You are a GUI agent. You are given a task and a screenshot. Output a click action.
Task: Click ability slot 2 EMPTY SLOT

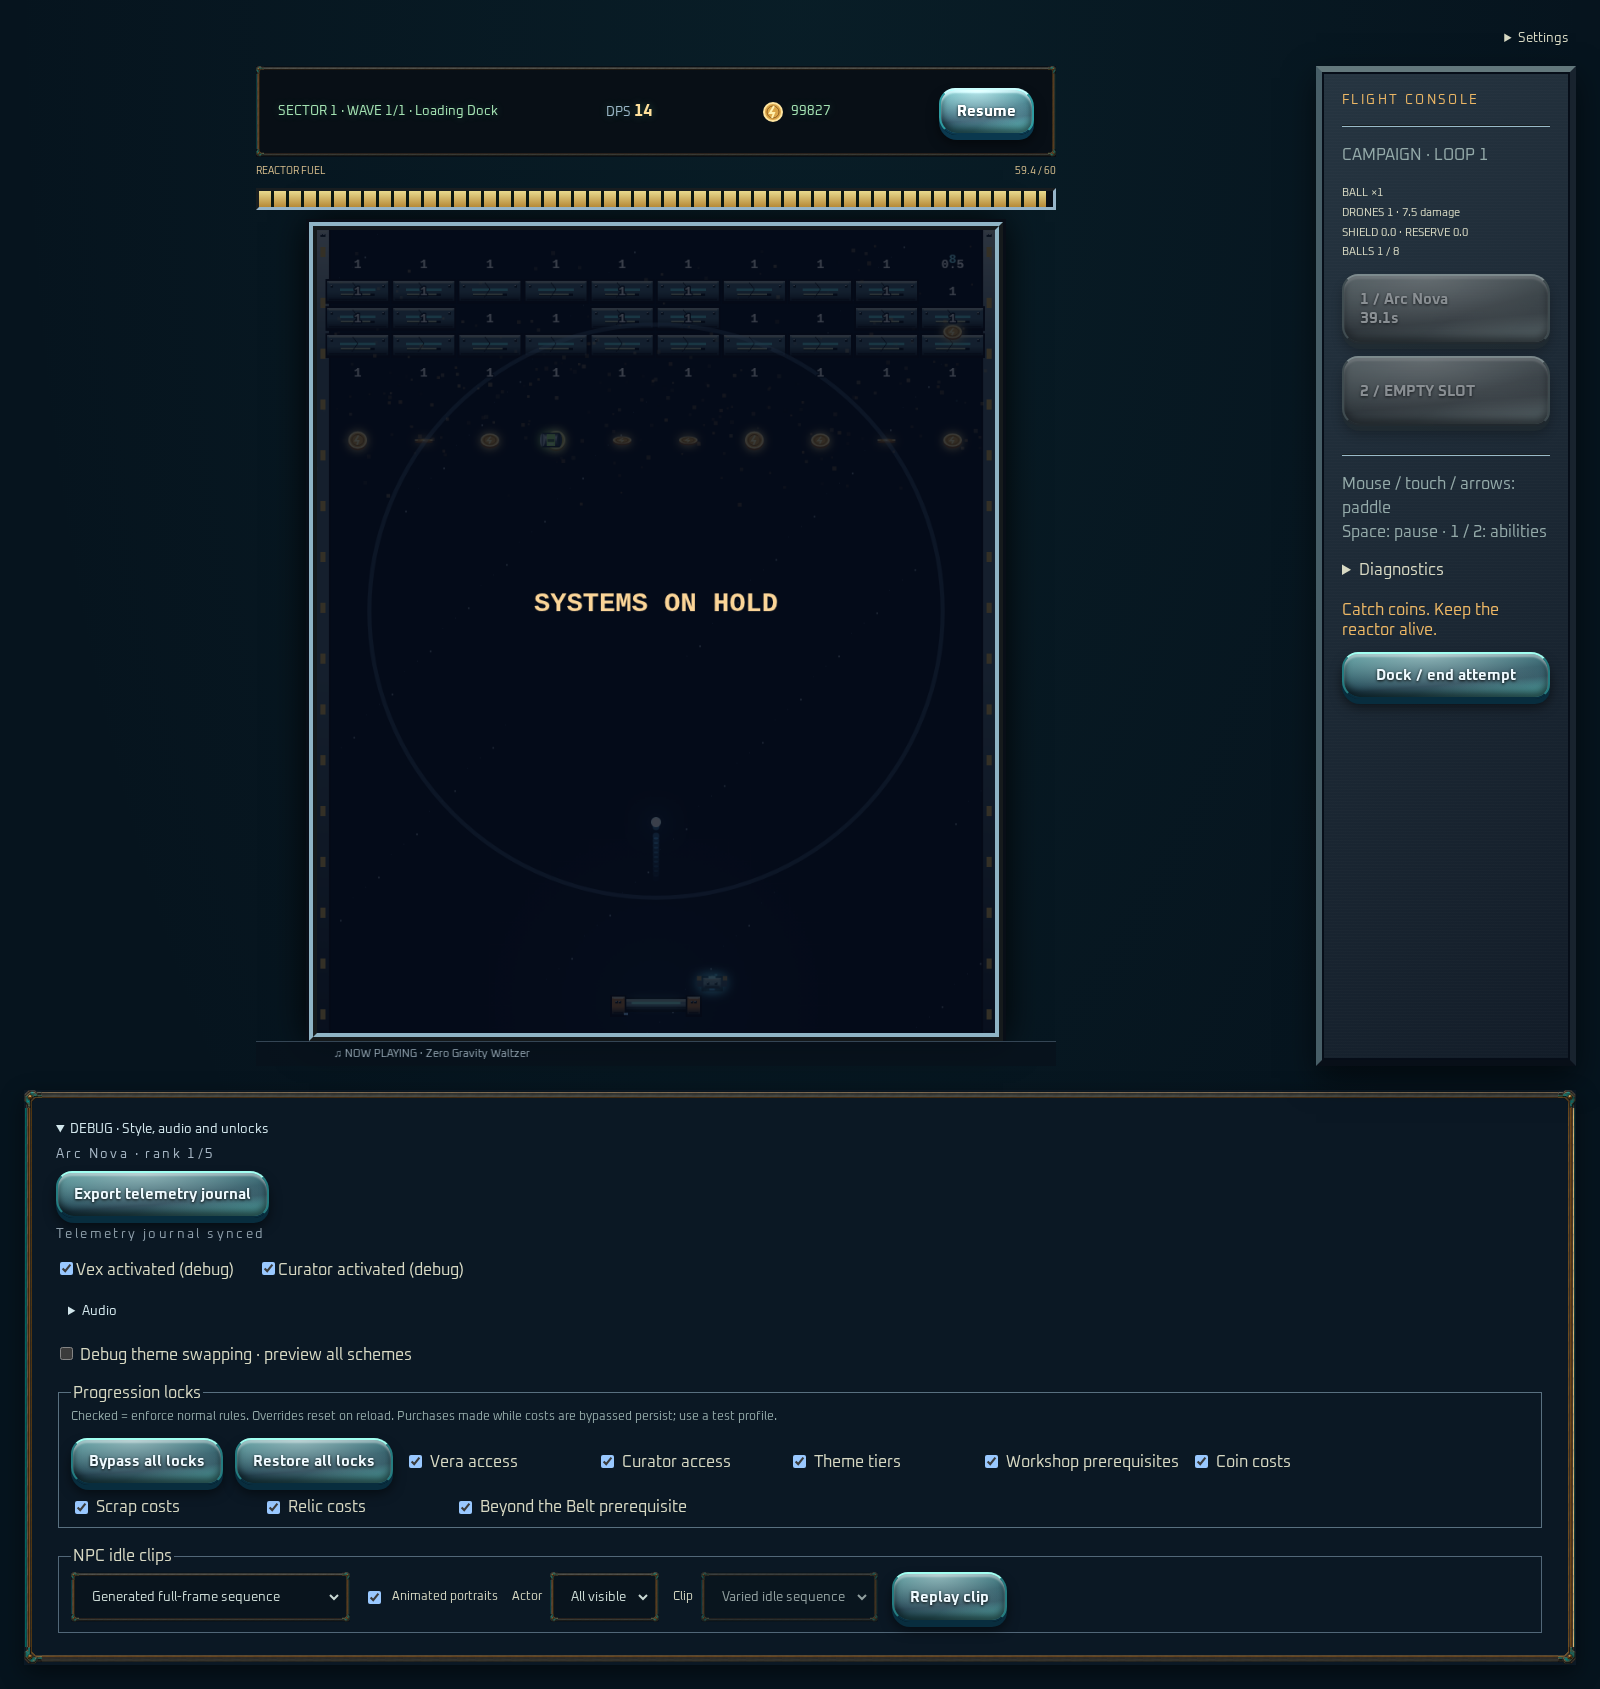tap(1446, 390)
